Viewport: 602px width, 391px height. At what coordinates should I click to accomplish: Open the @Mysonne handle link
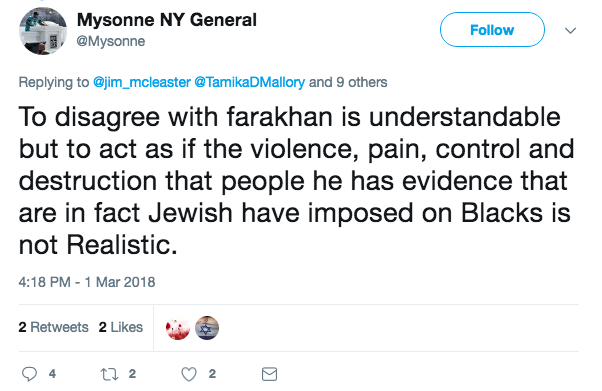(x=111, y=41)
